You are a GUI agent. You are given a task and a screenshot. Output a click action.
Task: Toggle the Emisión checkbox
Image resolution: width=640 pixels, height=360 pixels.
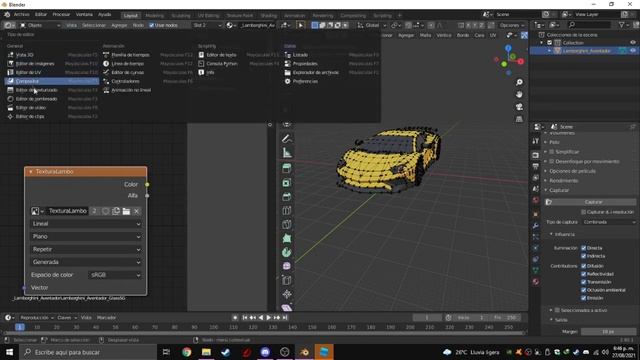point(584,298)
